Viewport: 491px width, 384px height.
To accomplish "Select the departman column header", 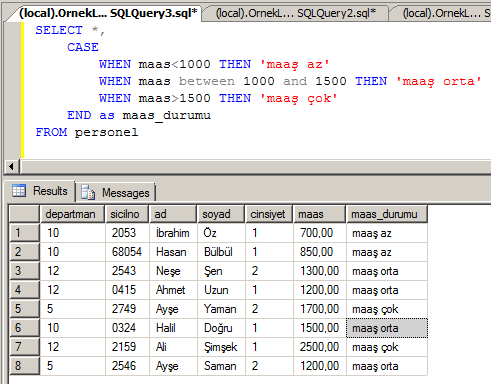I will pos(73,214).
